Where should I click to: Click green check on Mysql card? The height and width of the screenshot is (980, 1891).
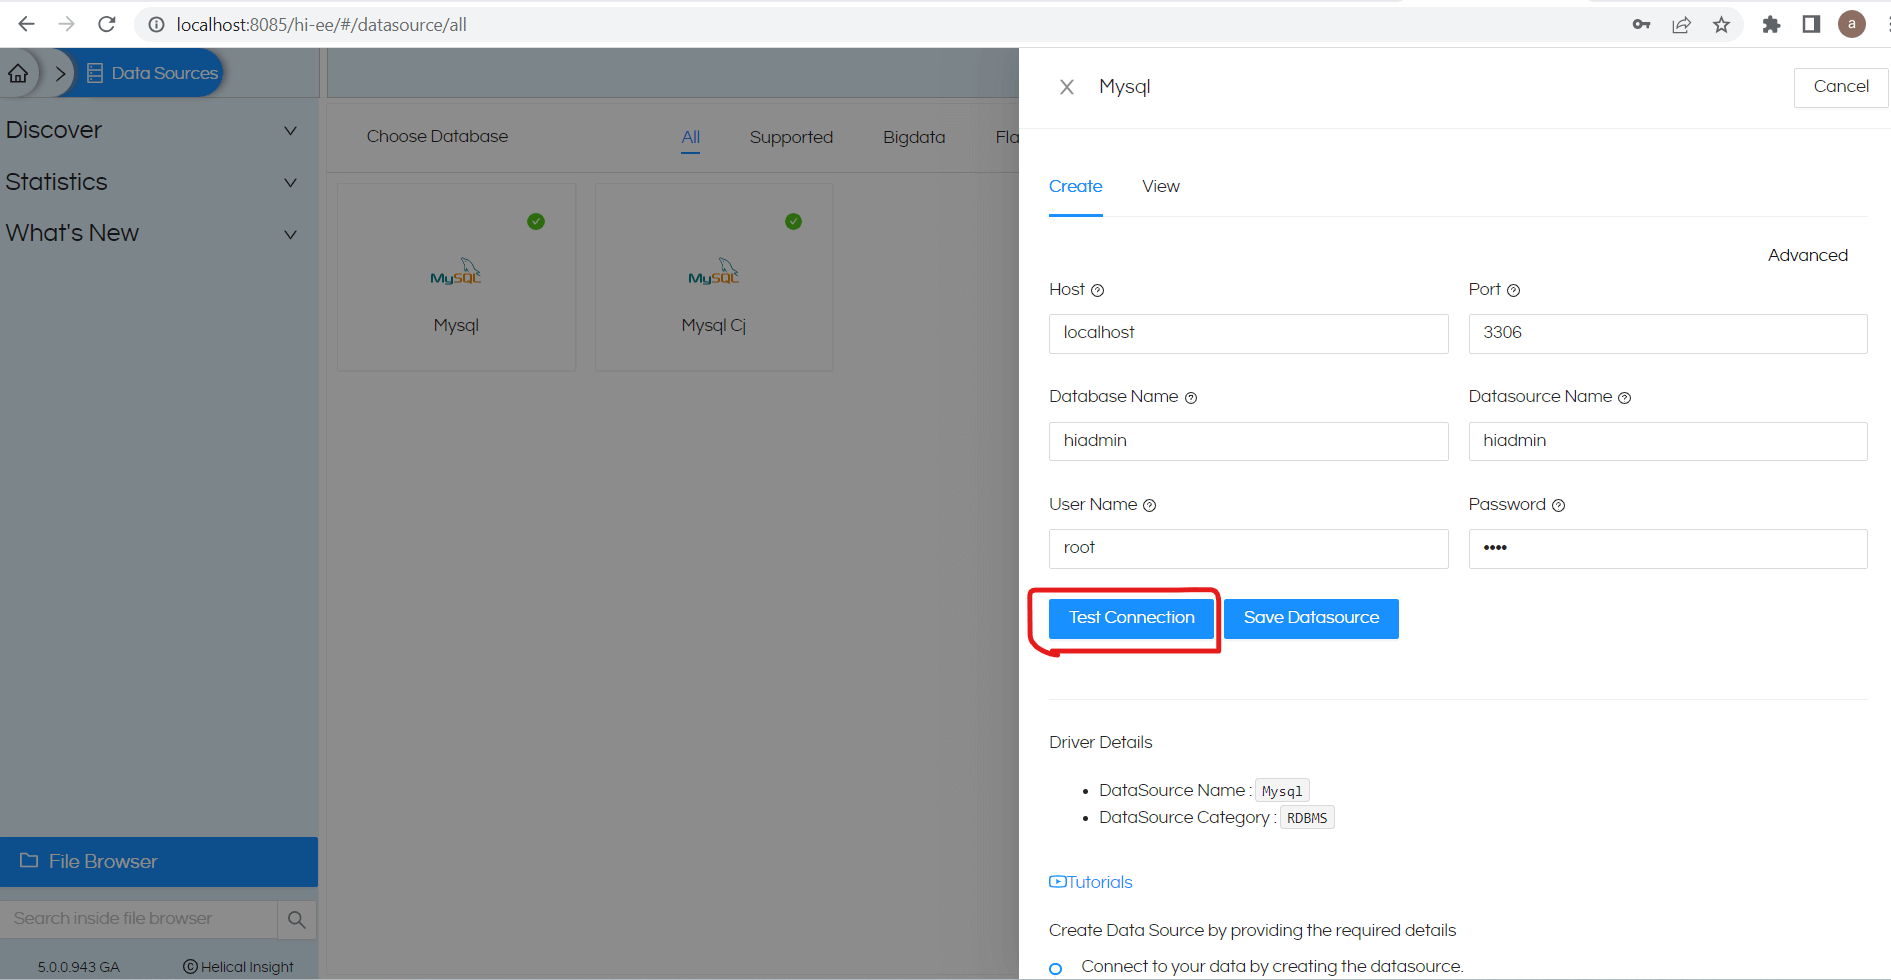click(x=536, y=221)
